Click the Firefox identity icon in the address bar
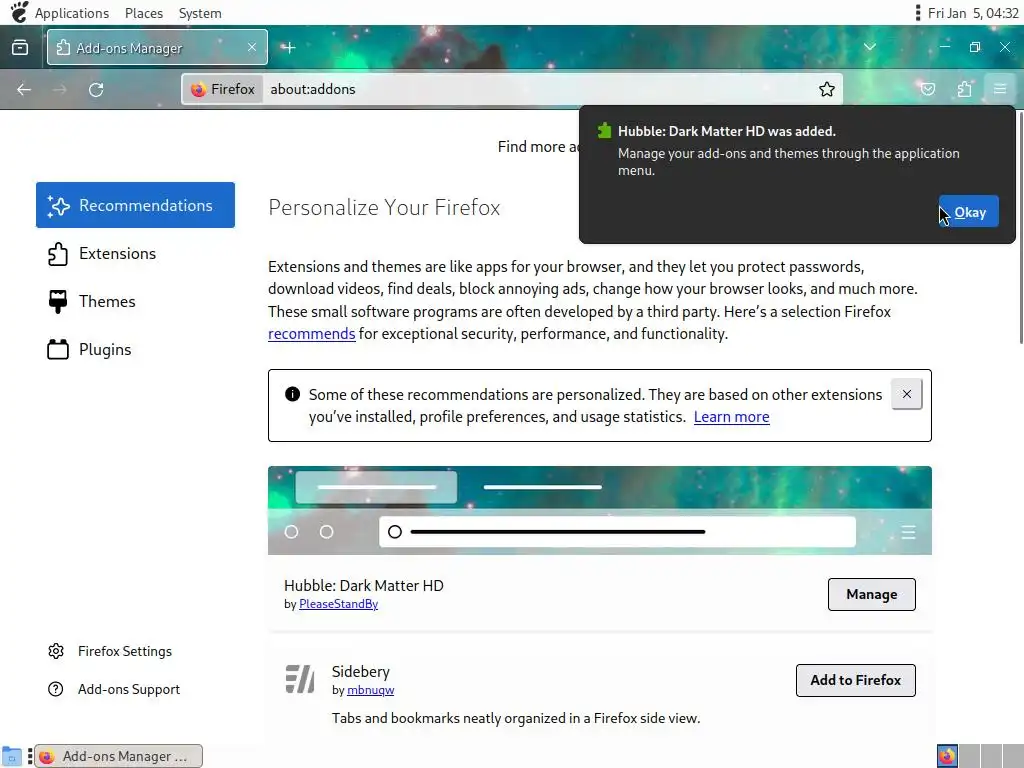The height and width of the screenshot is (768, 1024). tap(223, 89)
